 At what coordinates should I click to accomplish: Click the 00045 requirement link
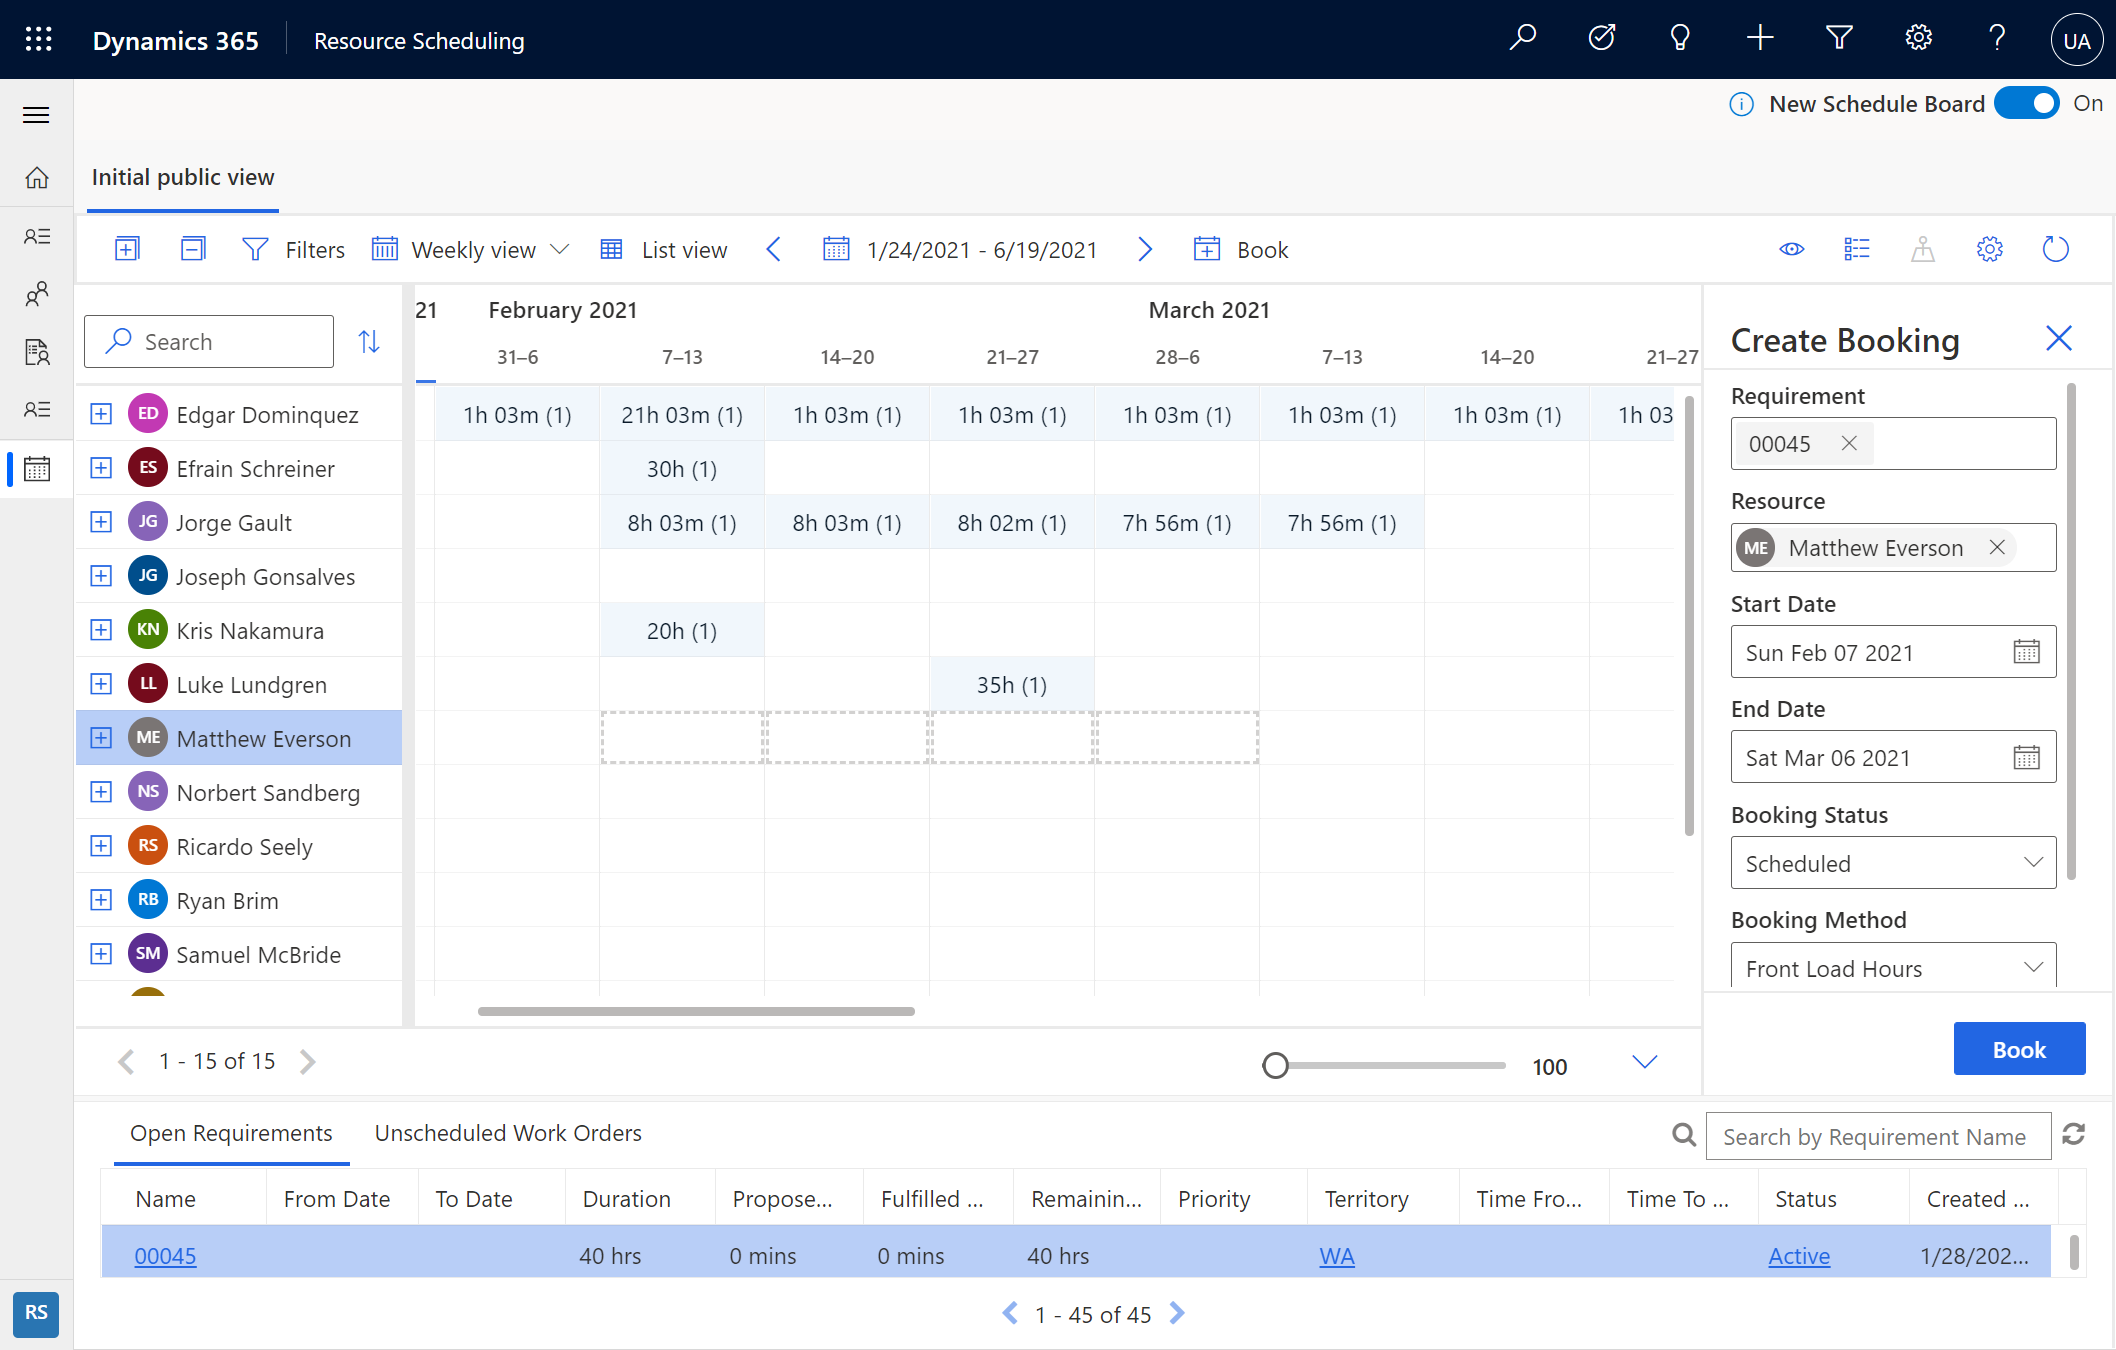pyautogui.click(x=165, y=1254)
